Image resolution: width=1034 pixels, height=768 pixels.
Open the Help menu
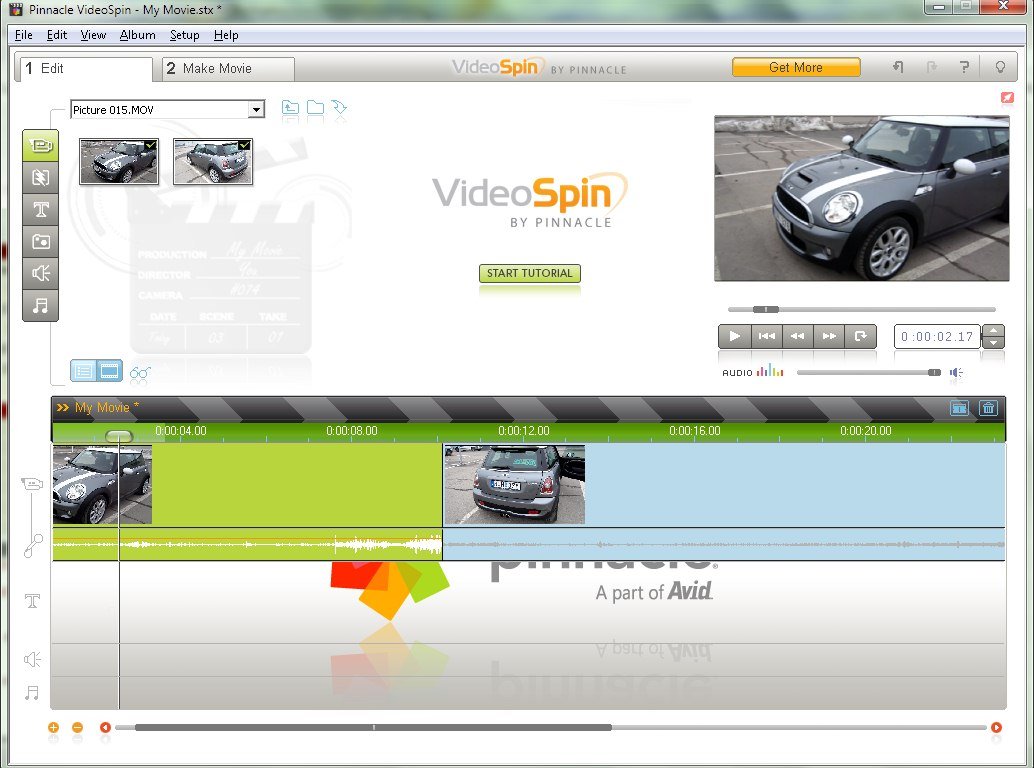pos(226,35)
